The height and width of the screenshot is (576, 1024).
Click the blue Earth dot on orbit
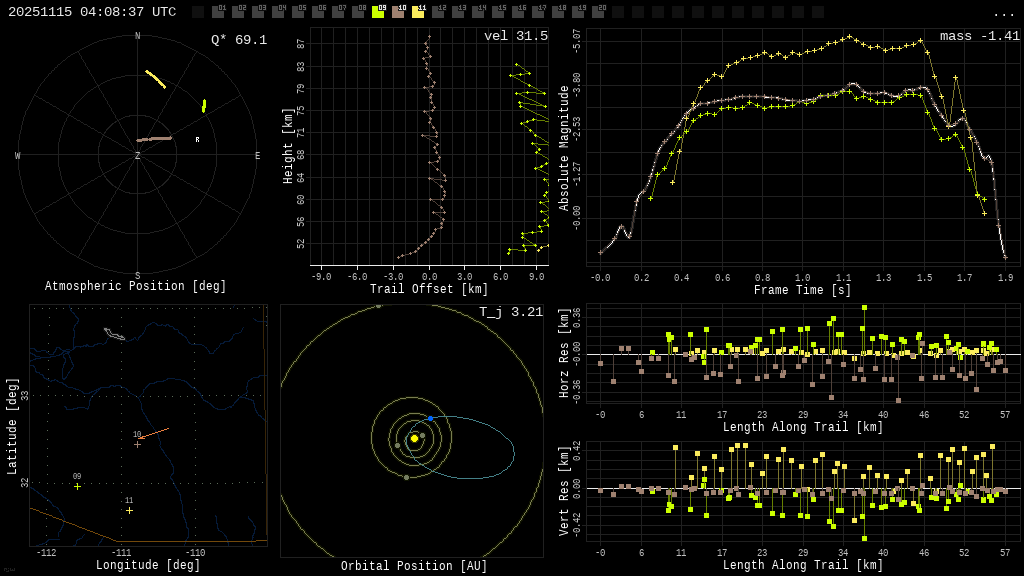point(430,418)
